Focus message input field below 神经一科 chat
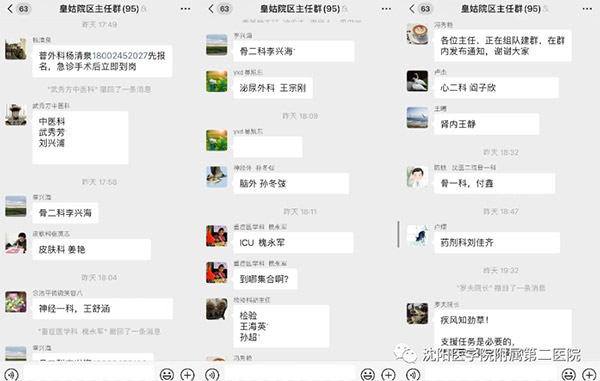The height and width of the screenshot is (381, 600). tap(89, 373)
